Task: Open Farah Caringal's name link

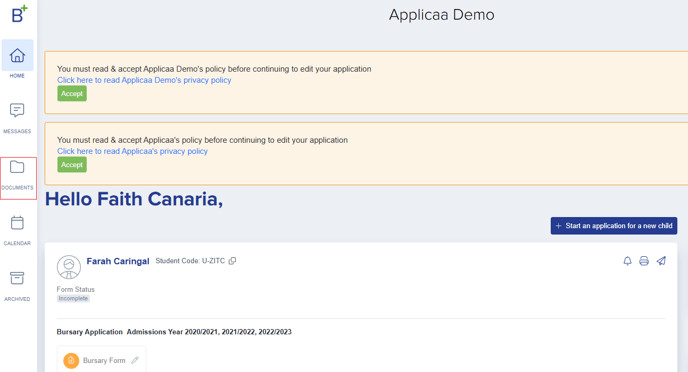Action: [118, 261]
